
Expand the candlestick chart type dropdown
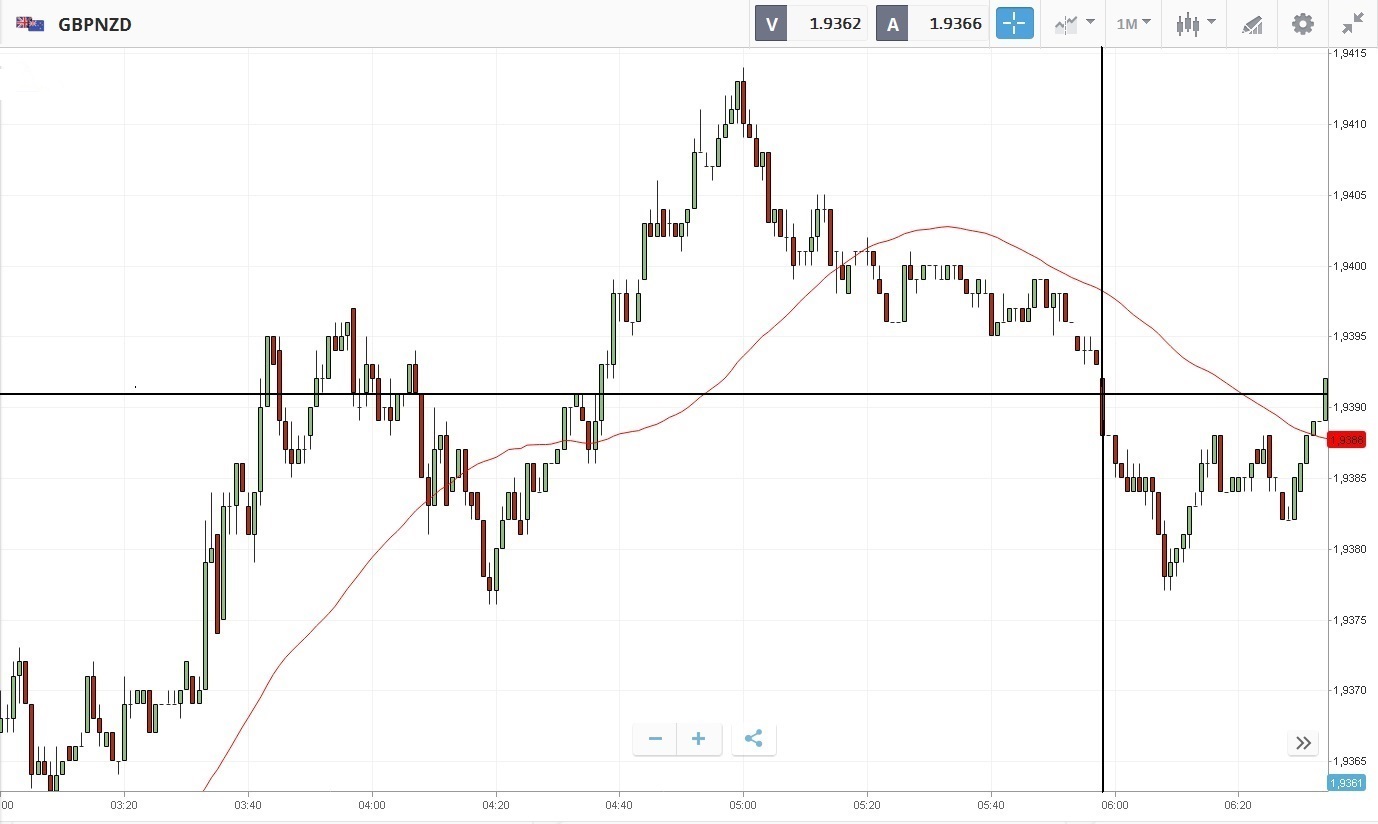[x=1195, y=23]
